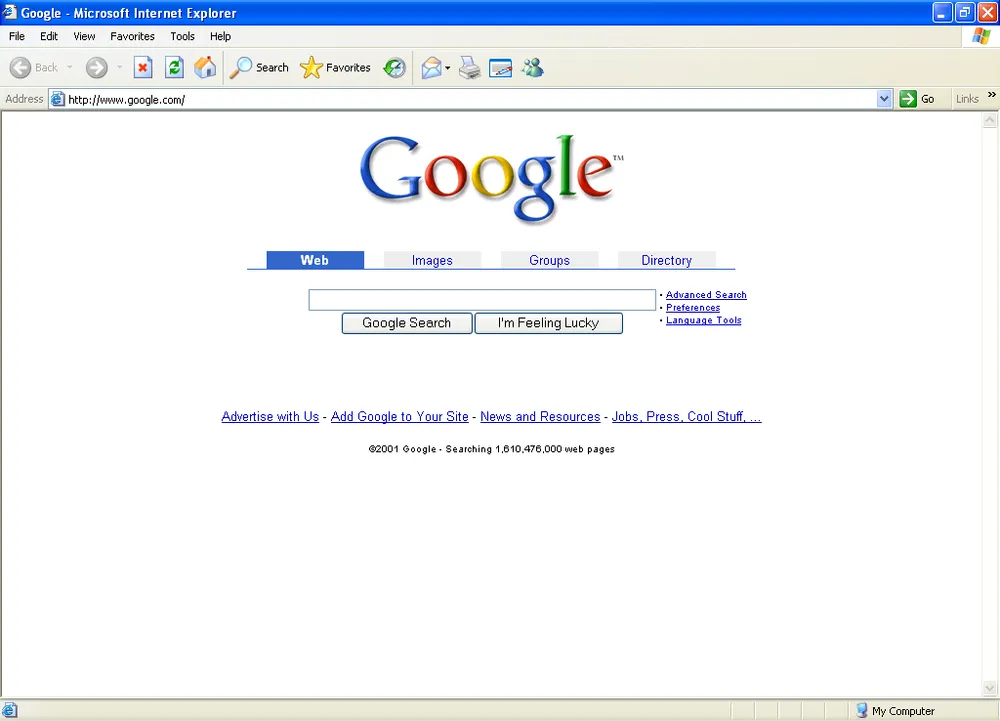Click the page icon in address bar
The height and width of the screenshot is (721, 1000).
57,99
